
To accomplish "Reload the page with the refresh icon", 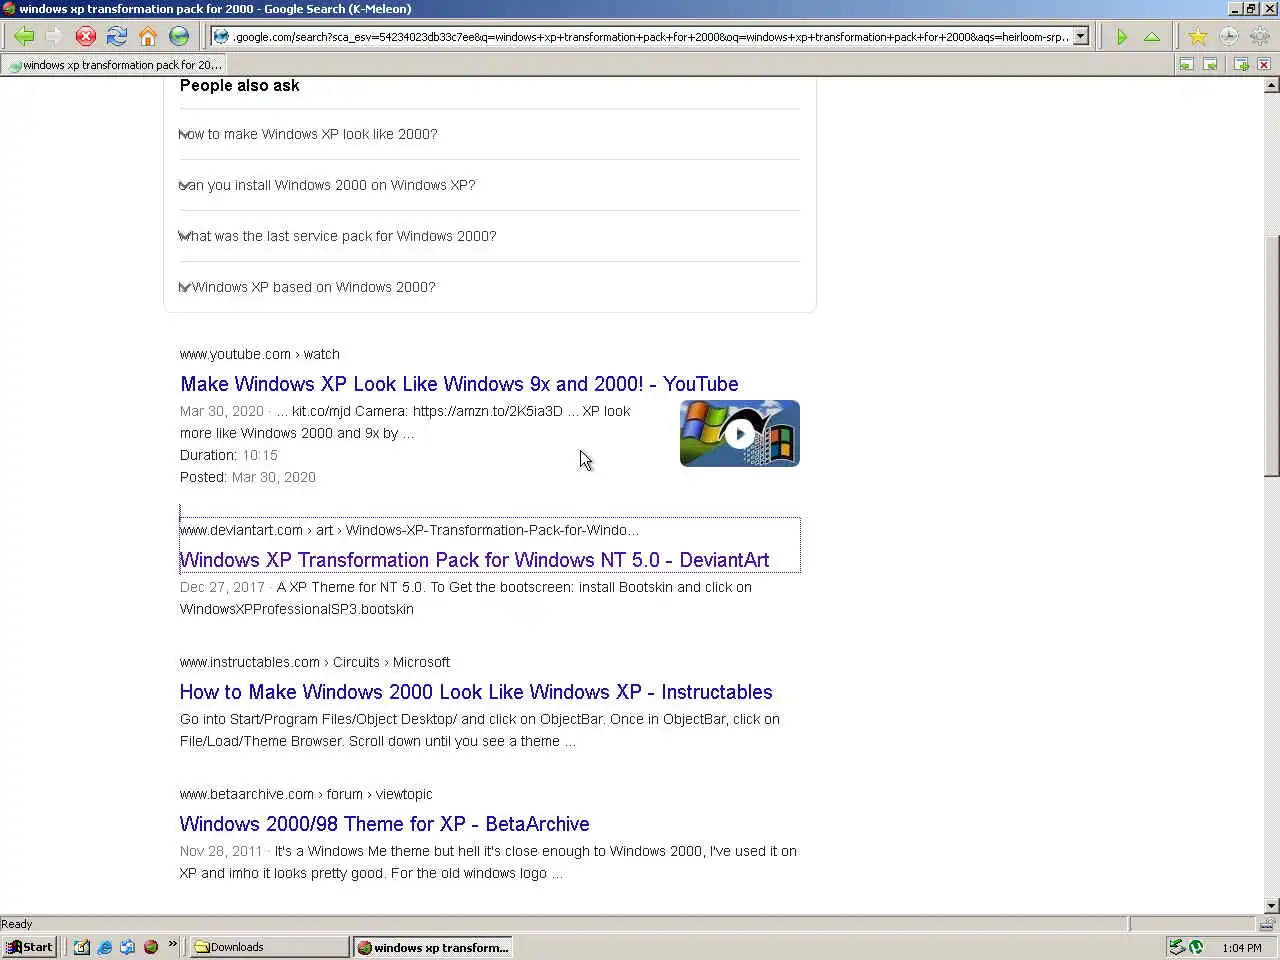I will click(117, 37).
